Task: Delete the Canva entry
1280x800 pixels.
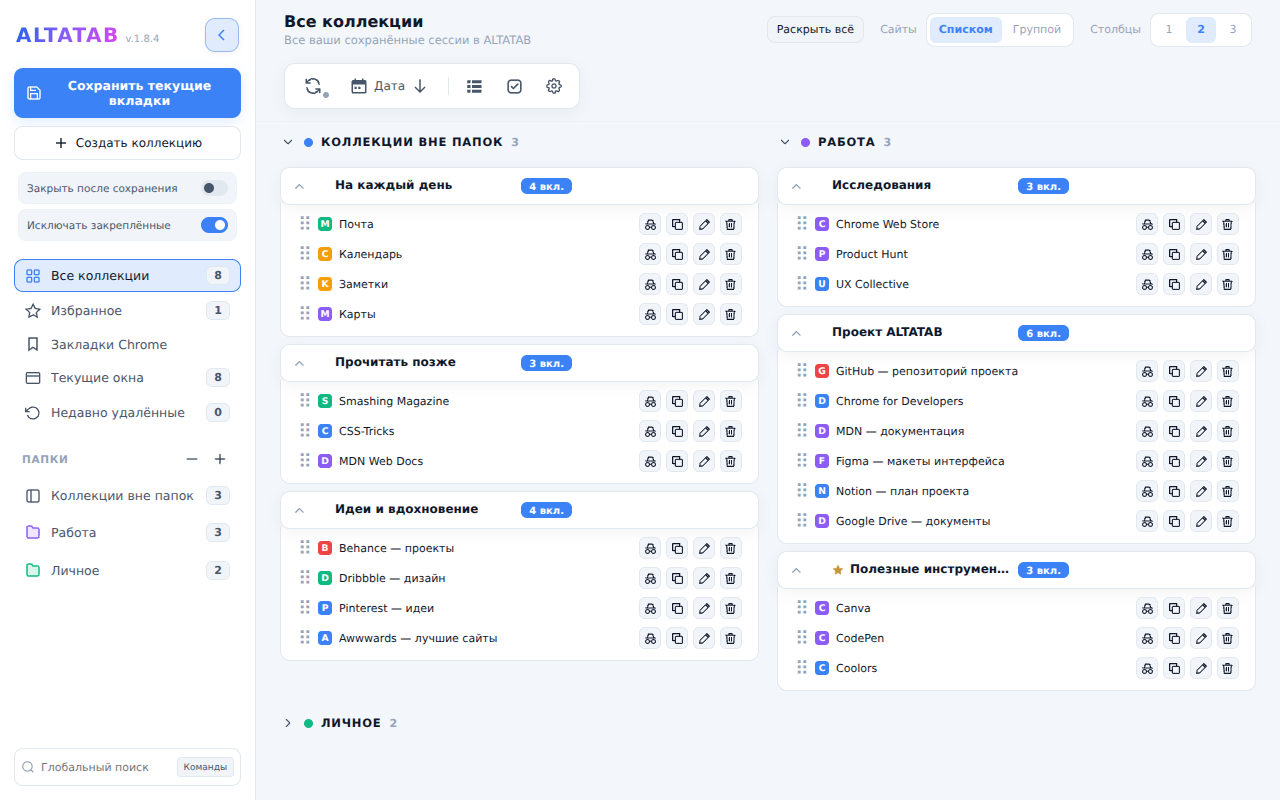Action: (x=1228, y=608)
